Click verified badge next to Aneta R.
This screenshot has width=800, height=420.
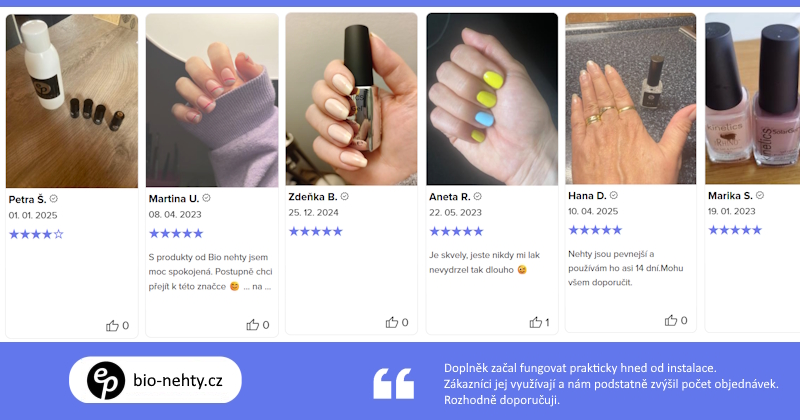(478, 196)
